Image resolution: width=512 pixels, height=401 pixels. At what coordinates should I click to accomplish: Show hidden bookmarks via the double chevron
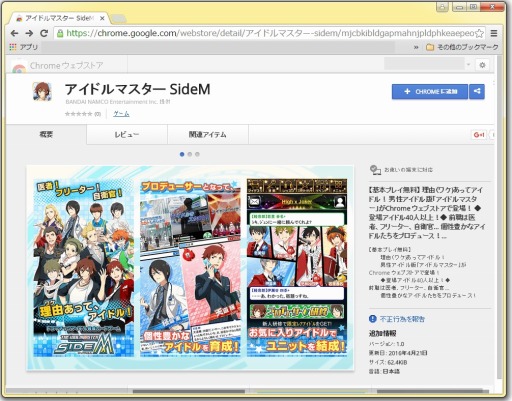tap(416, 47)
